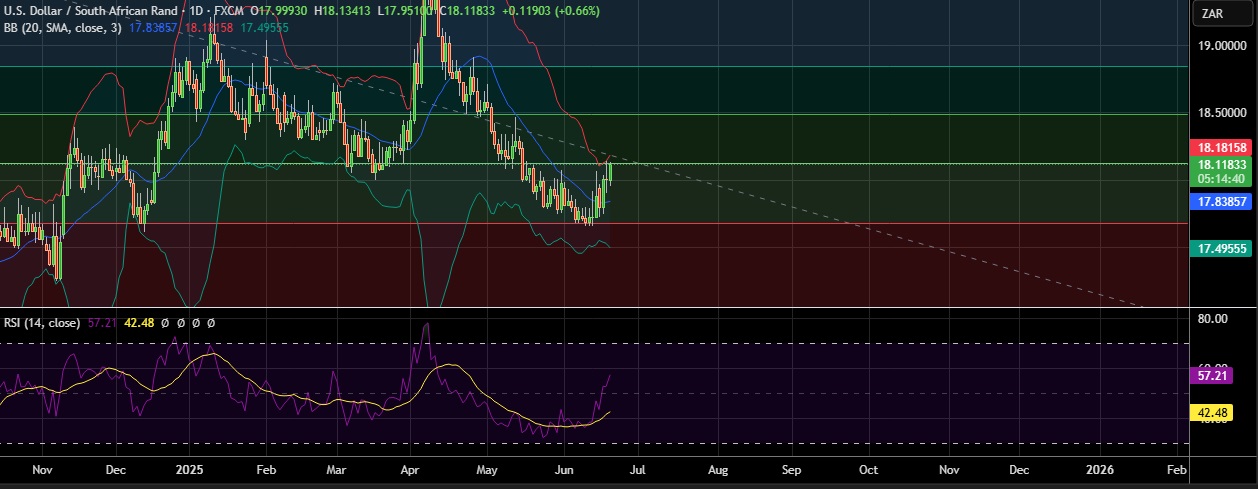Click the green BB lower value 17.49555 in legend
Viewport: 1258px width, 489px height.
[264, 28]
